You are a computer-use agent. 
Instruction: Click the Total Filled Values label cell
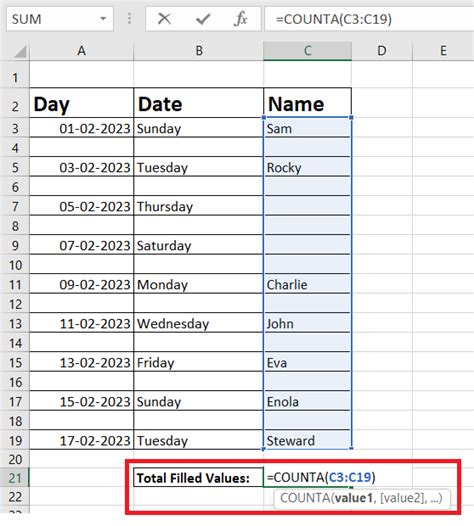pos(199,477)
